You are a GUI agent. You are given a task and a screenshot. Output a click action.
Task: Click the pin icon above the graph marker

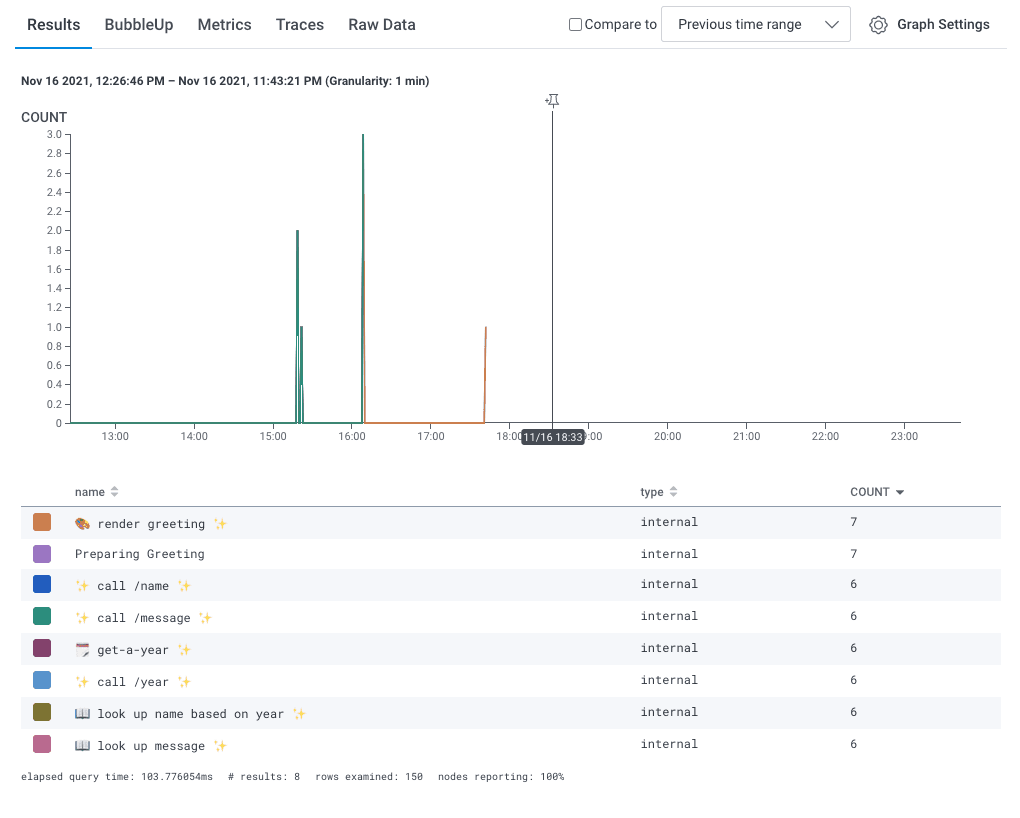[552, 101]
